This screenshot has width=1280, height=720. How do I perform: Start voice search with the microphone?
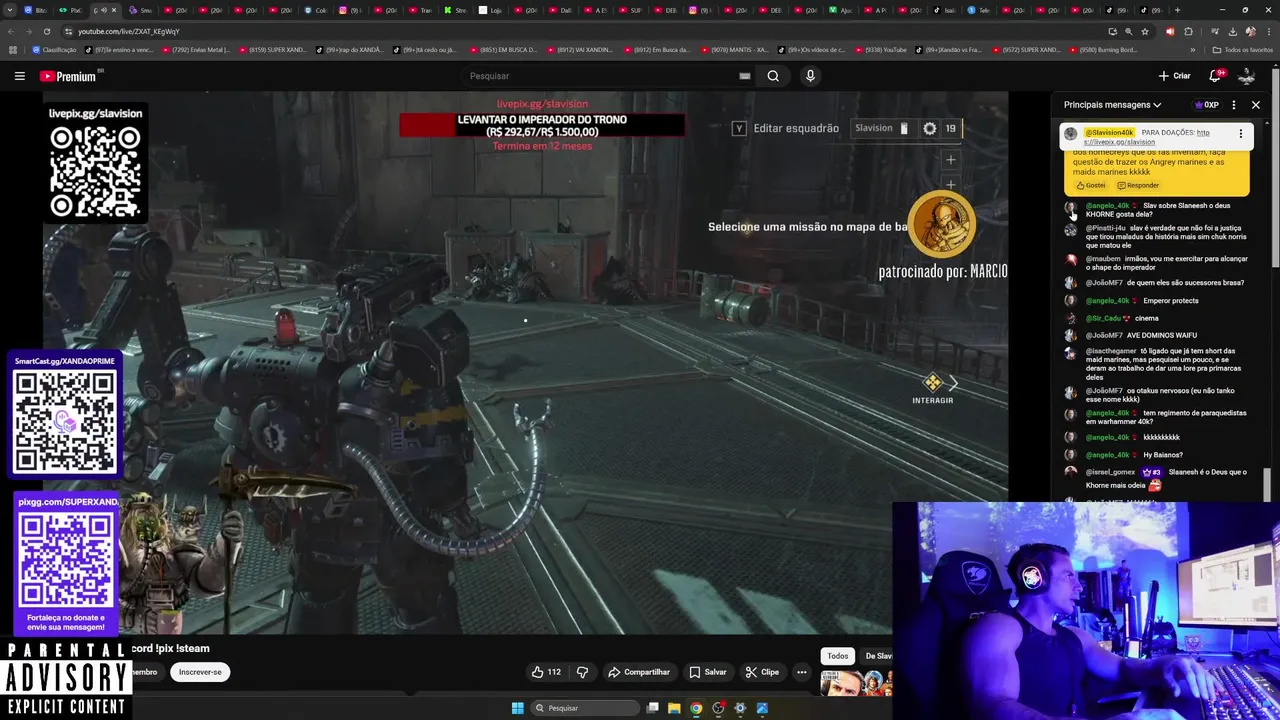click(x=810, y=76)
